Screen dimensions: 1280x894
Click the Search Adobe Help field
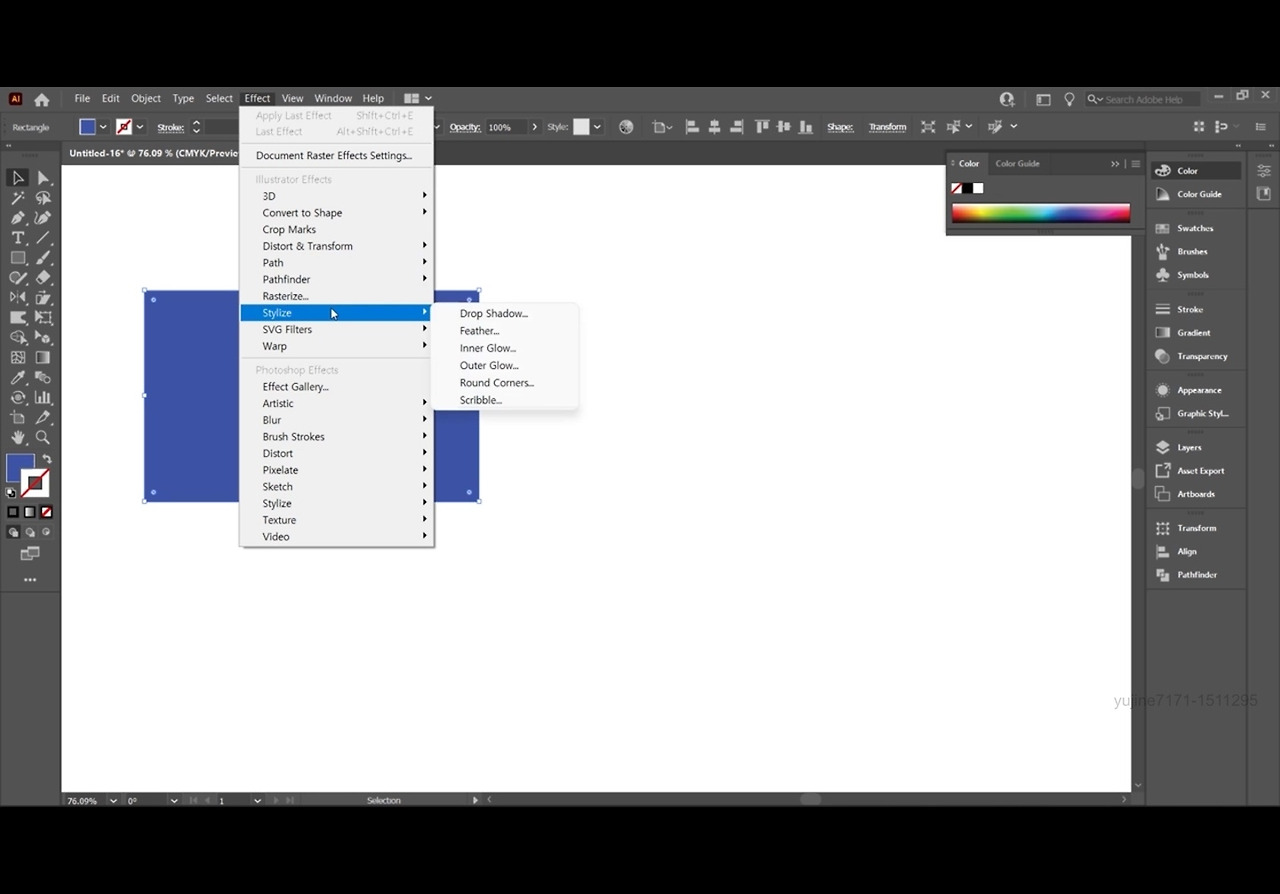[x=1145, y=99]
